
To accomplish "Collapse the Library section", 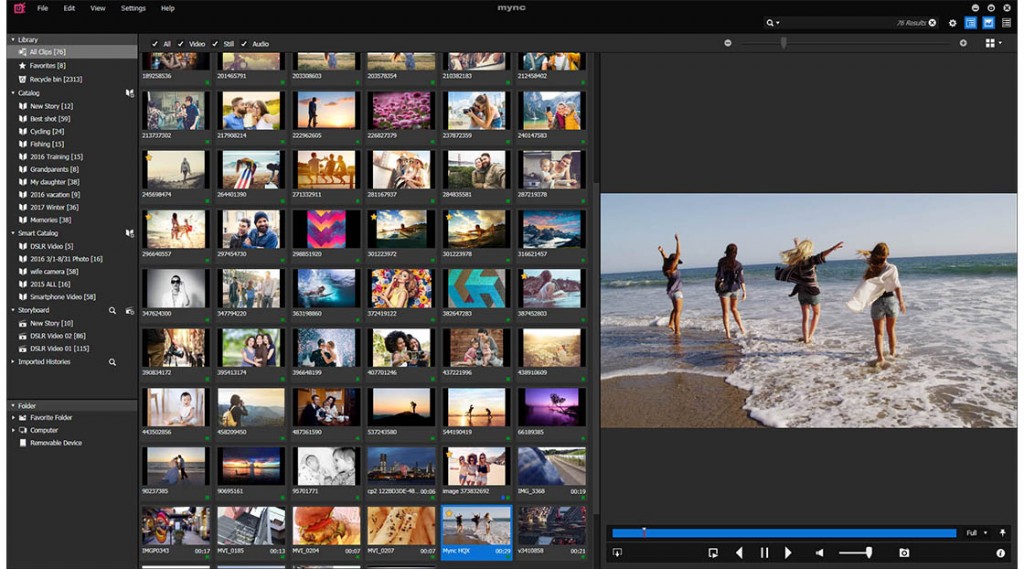I will (x=12, y=40).
